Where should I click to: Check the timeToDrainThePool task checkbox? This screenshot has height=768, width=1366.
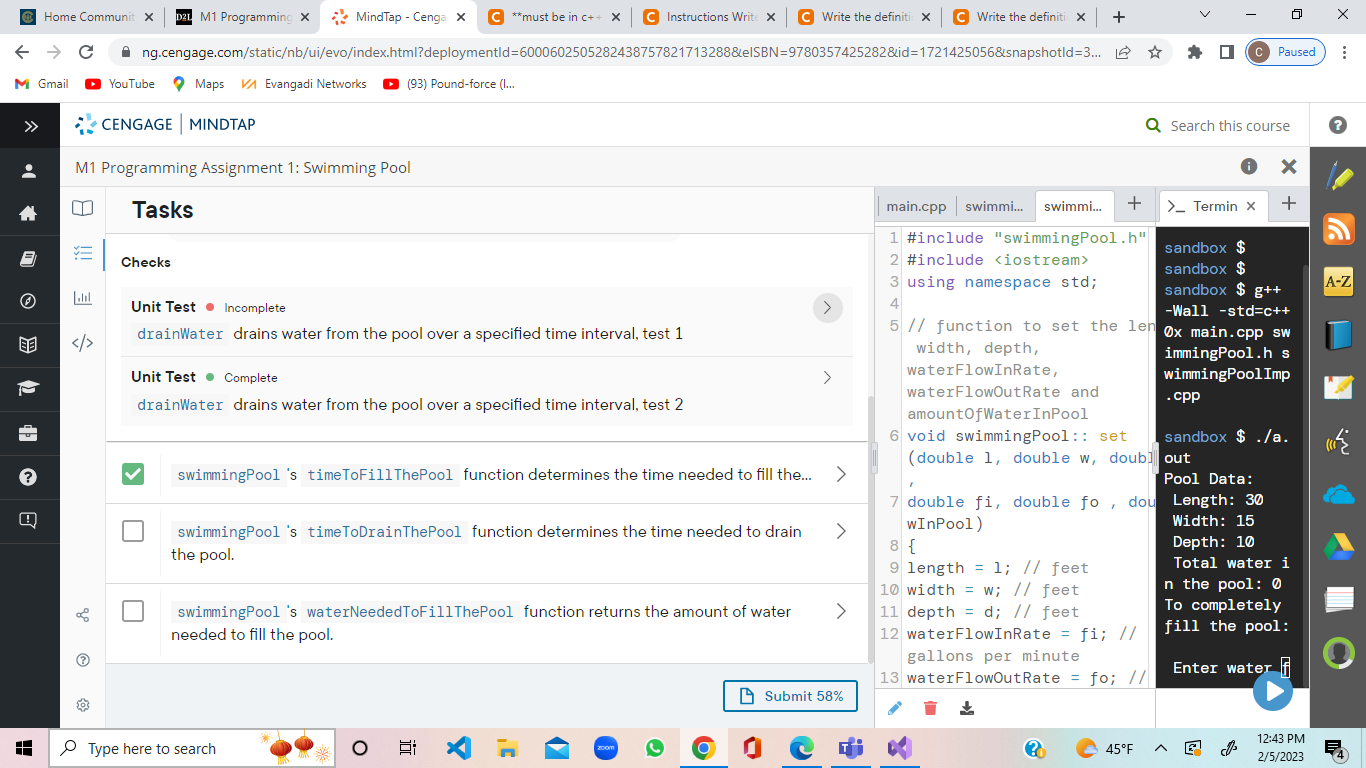[133, 531]
